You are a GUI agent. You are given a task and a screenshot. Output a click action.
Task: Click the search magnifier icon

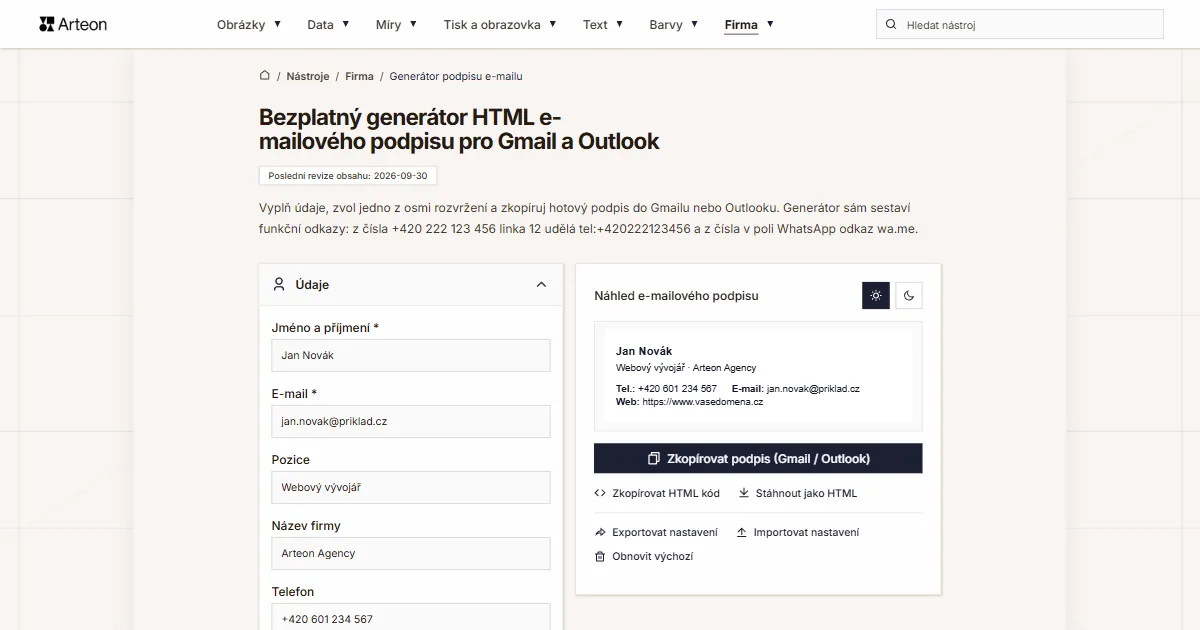tap(891, 25)
